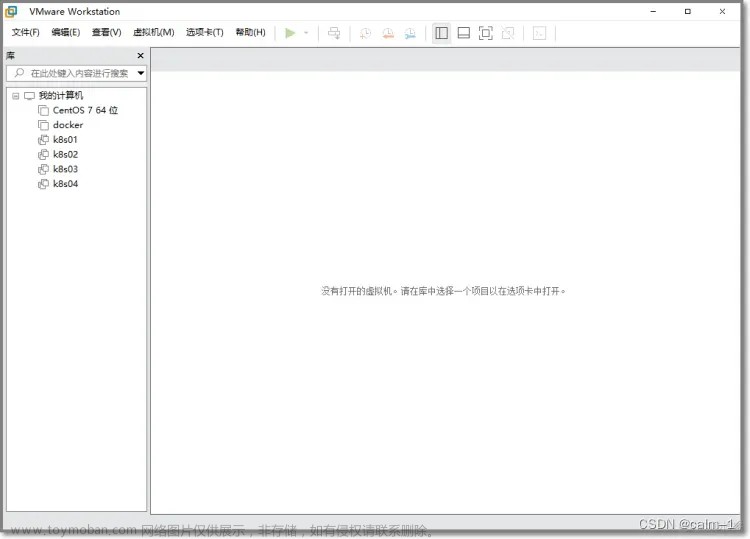Click the Unity mode toolbar icon
This screenshot has width=750, height=539.
click(507, 33)
